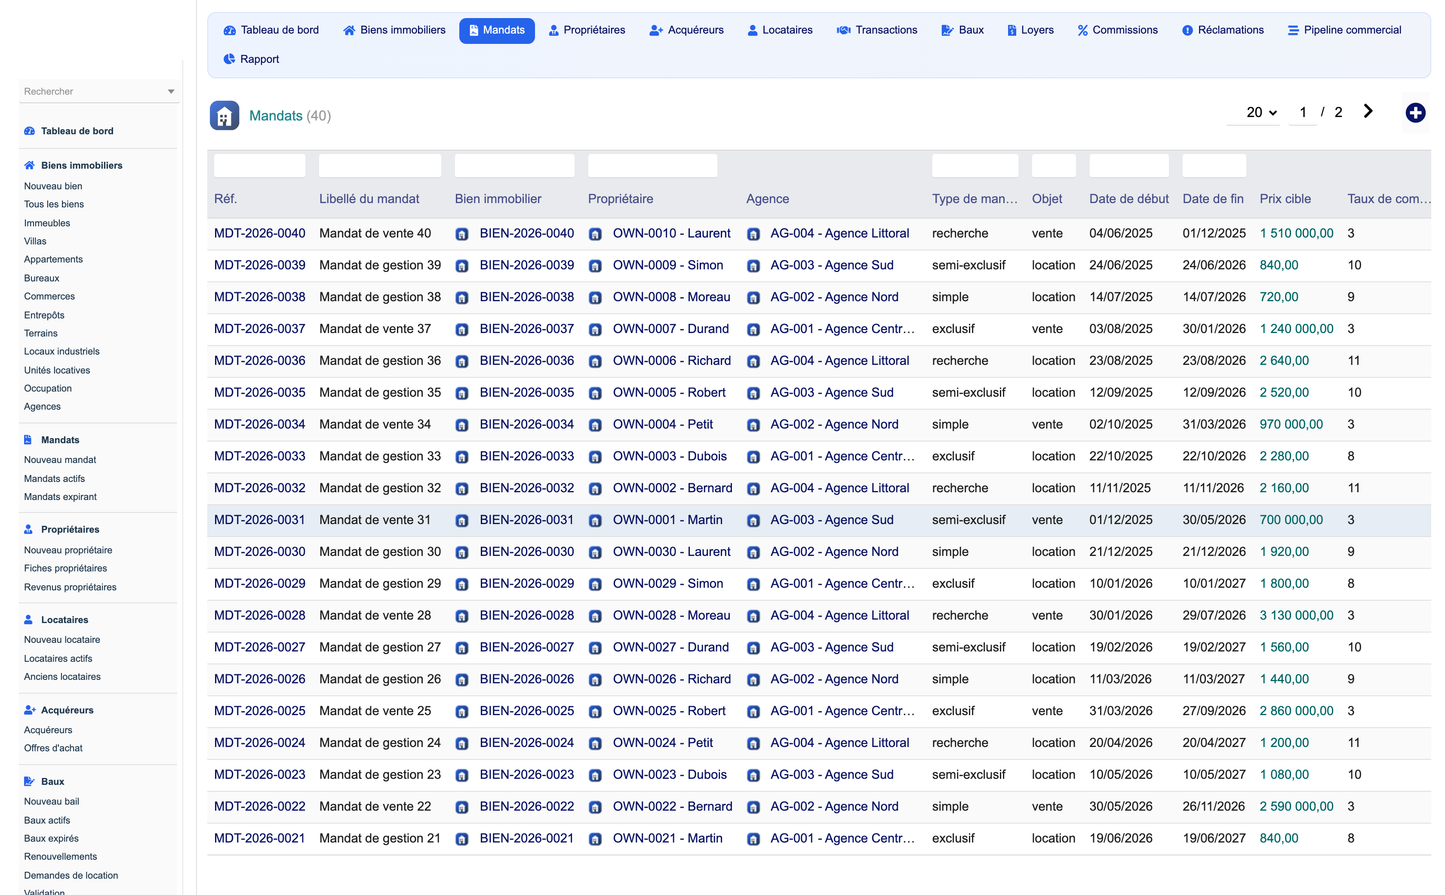Image resolution: width=1445 pixels, height=895 pixels.
Task: Open agency AG-003 - Agence Sud in row MDT-2026-0039
Action: (x=832, y=265)
